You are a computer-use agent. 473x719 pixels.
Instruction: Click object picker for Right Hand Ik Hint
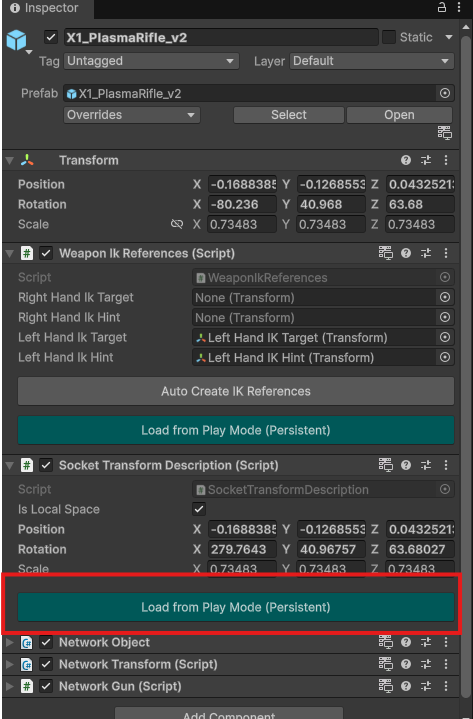(445, 317)
